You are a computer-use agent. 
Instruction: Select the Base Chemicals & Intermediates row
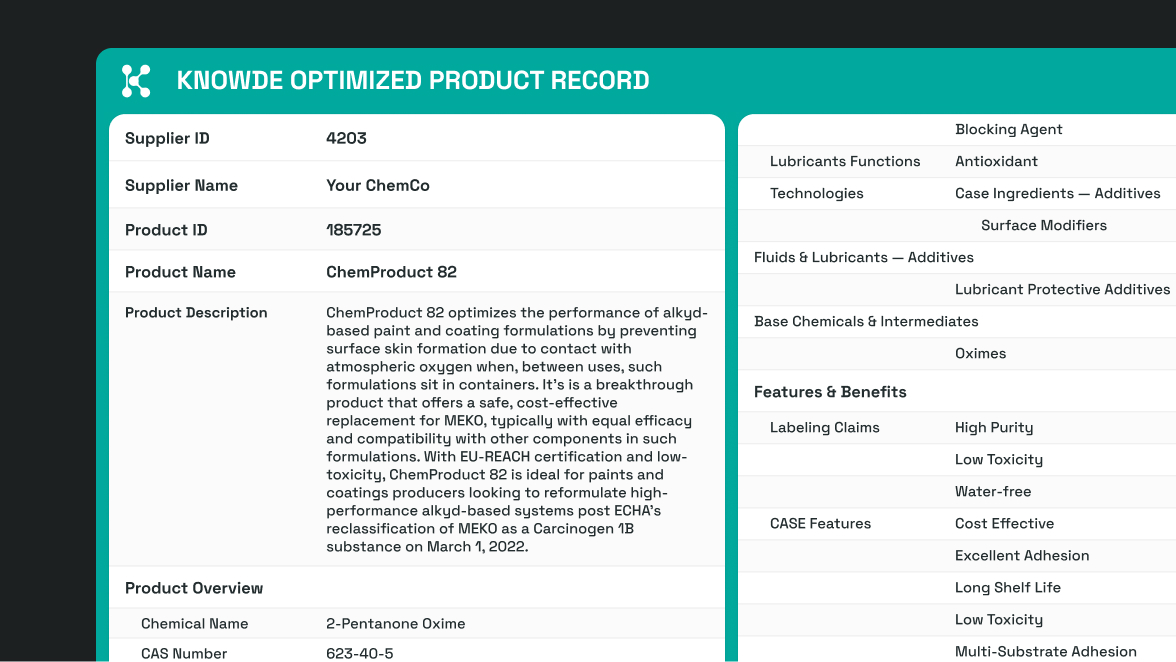click(x=866, y=322)
